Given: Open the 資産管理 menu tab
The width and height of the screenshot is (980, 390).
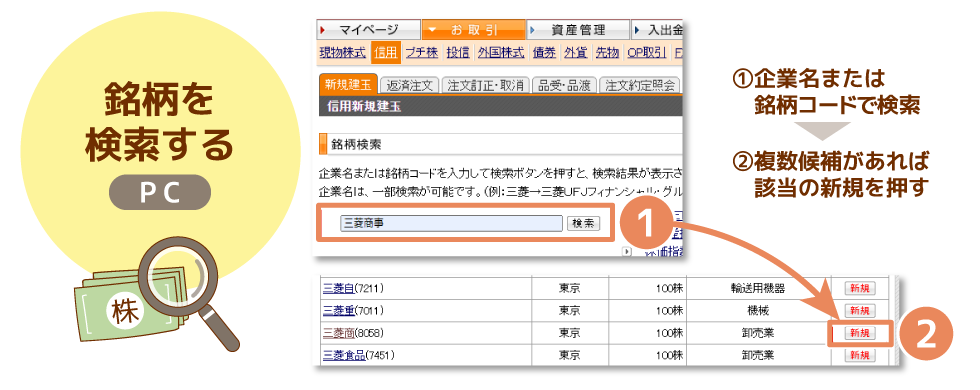Looking at the screenshot, I should [578, 29].
